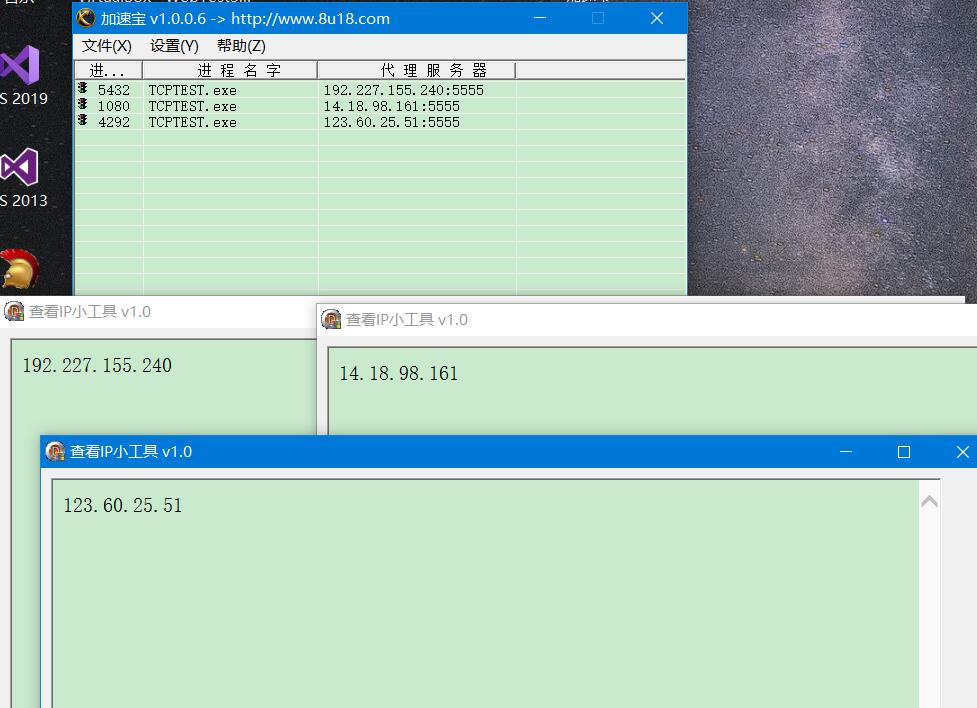Viewport: 977px width, 708px height.
Task: Close the front 查看IP小工具 window
Action: (962, 452)
